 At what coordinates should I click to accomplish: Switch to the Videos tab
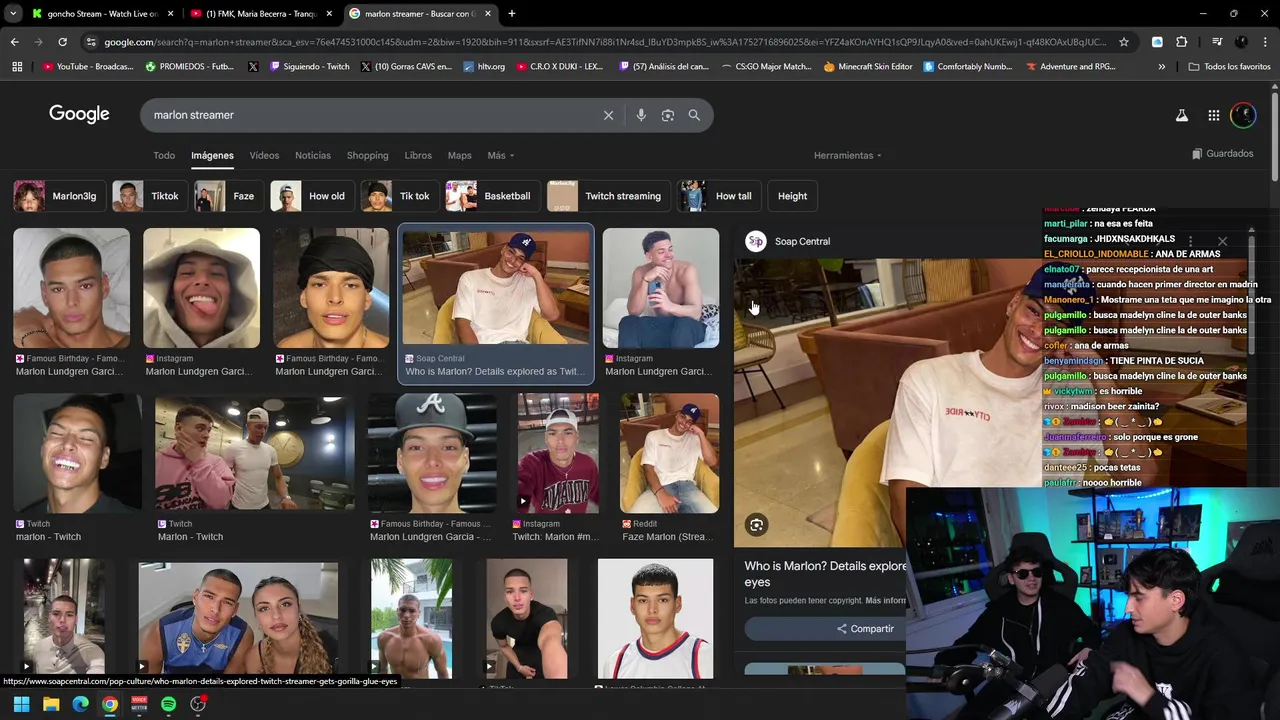264,155
